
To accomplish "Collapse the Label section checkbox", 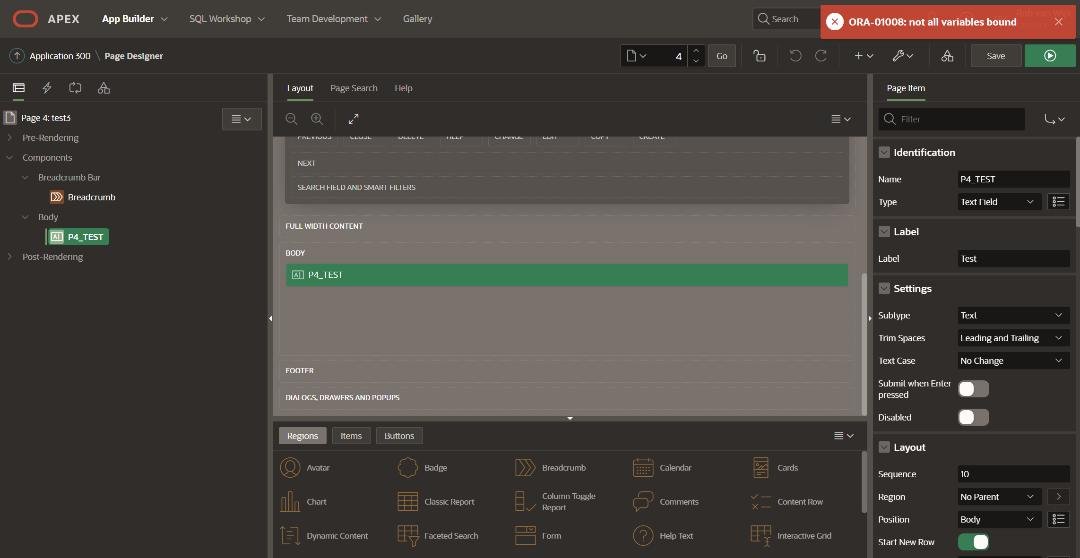I will click(884, 231).
